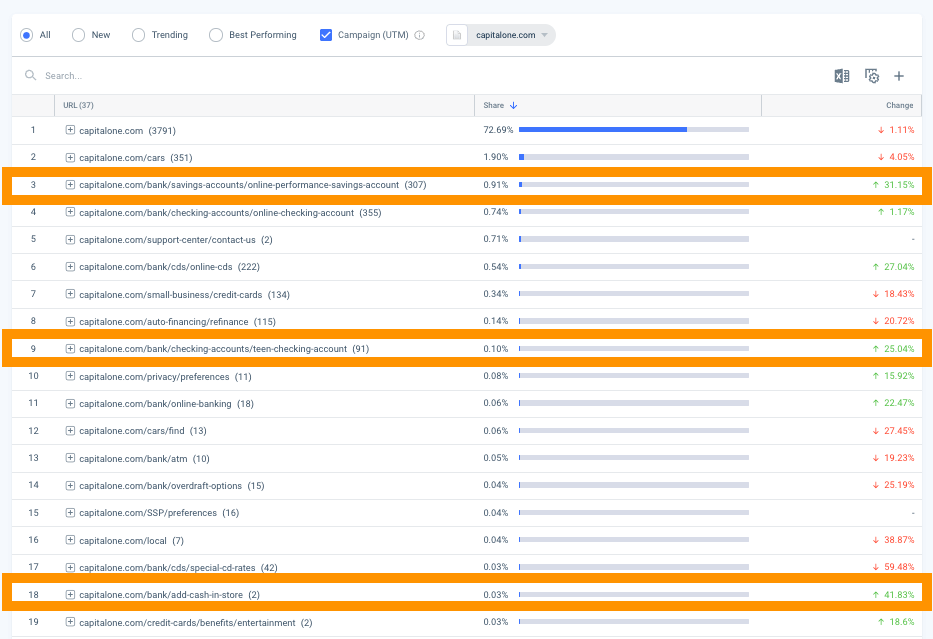Open capitalone.com/cars link
933x639 pixels.
point(122,158)
